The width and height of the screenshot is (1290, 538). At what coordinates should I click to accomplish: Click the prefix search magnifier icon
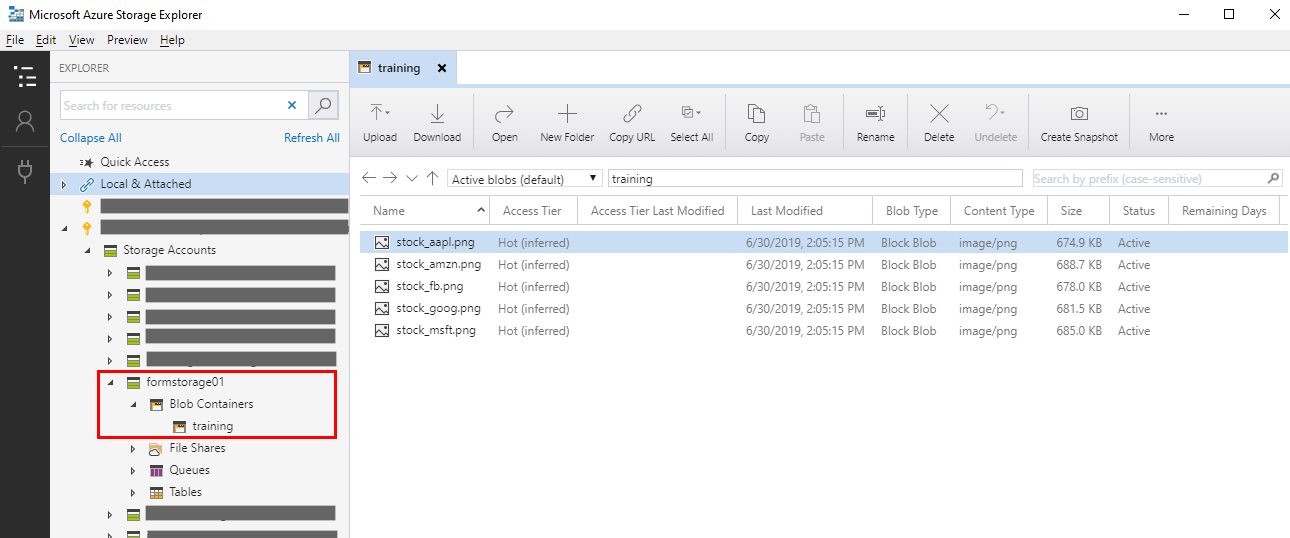coord(1273,178)
